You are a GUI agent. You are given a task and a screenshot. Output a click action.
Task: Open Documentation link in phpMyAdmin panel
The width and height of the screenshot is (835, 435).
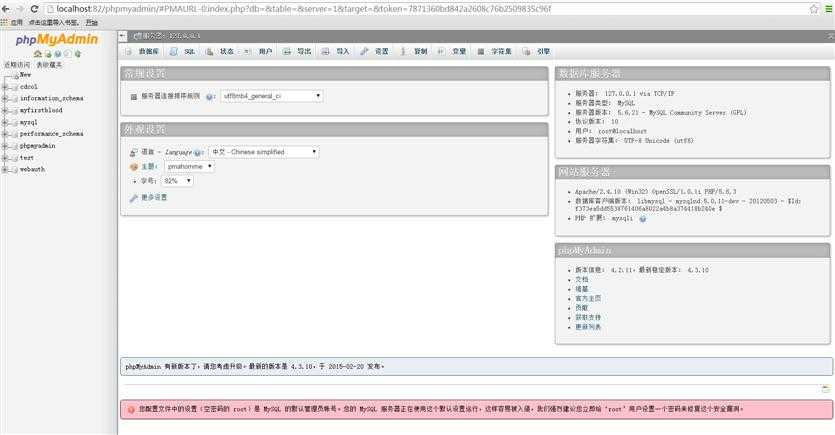(x=582, y=280)
